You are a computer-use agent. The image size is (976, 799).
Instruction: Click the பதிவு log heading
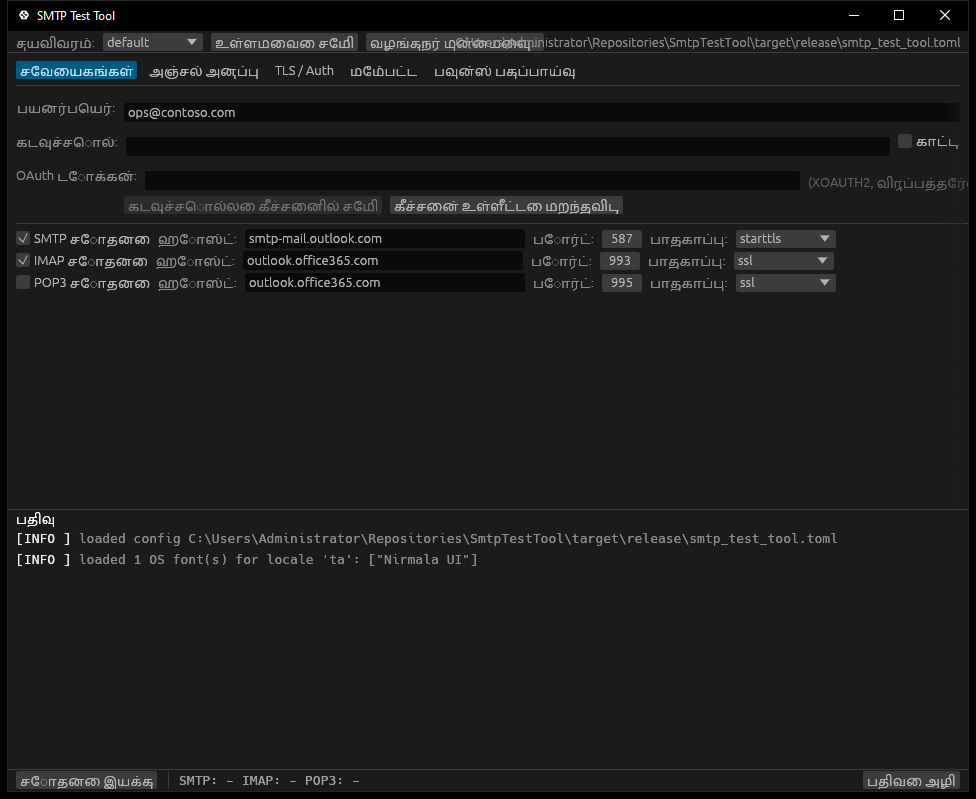35,520
